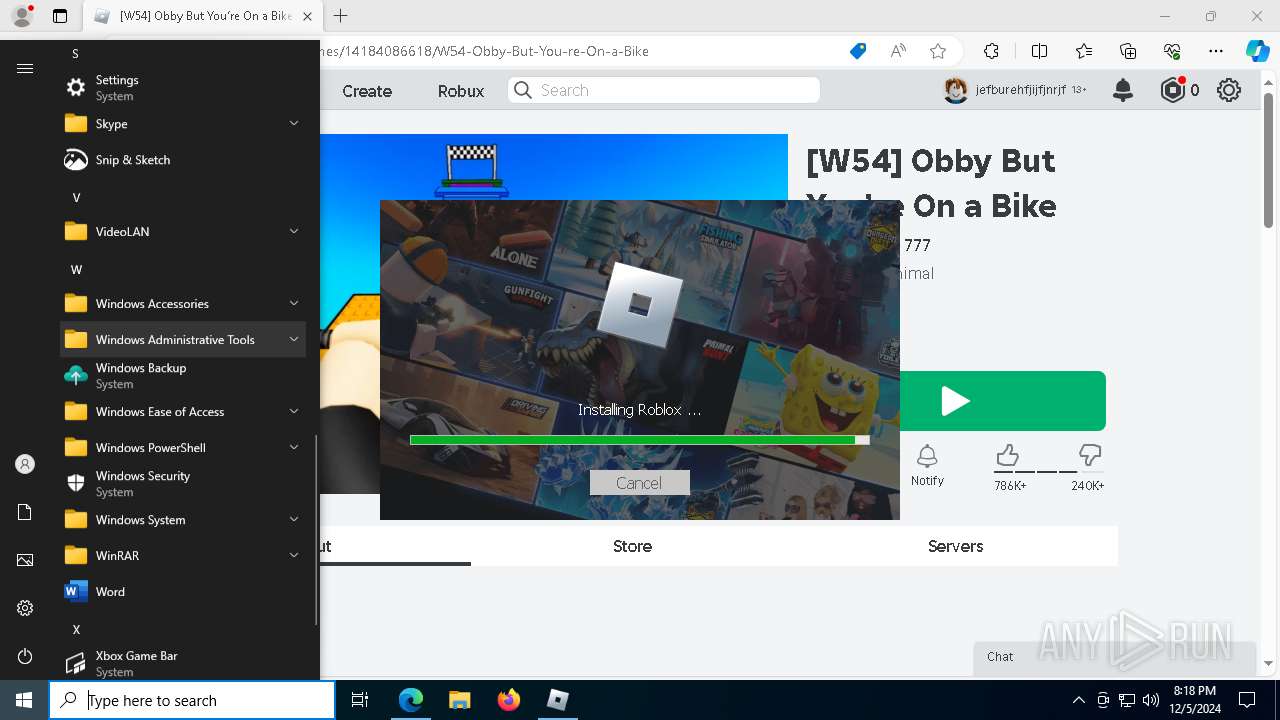This screenshot has width=1280, height=720.
Task: Open Robux balance icon
Action: coord(1172,90)
